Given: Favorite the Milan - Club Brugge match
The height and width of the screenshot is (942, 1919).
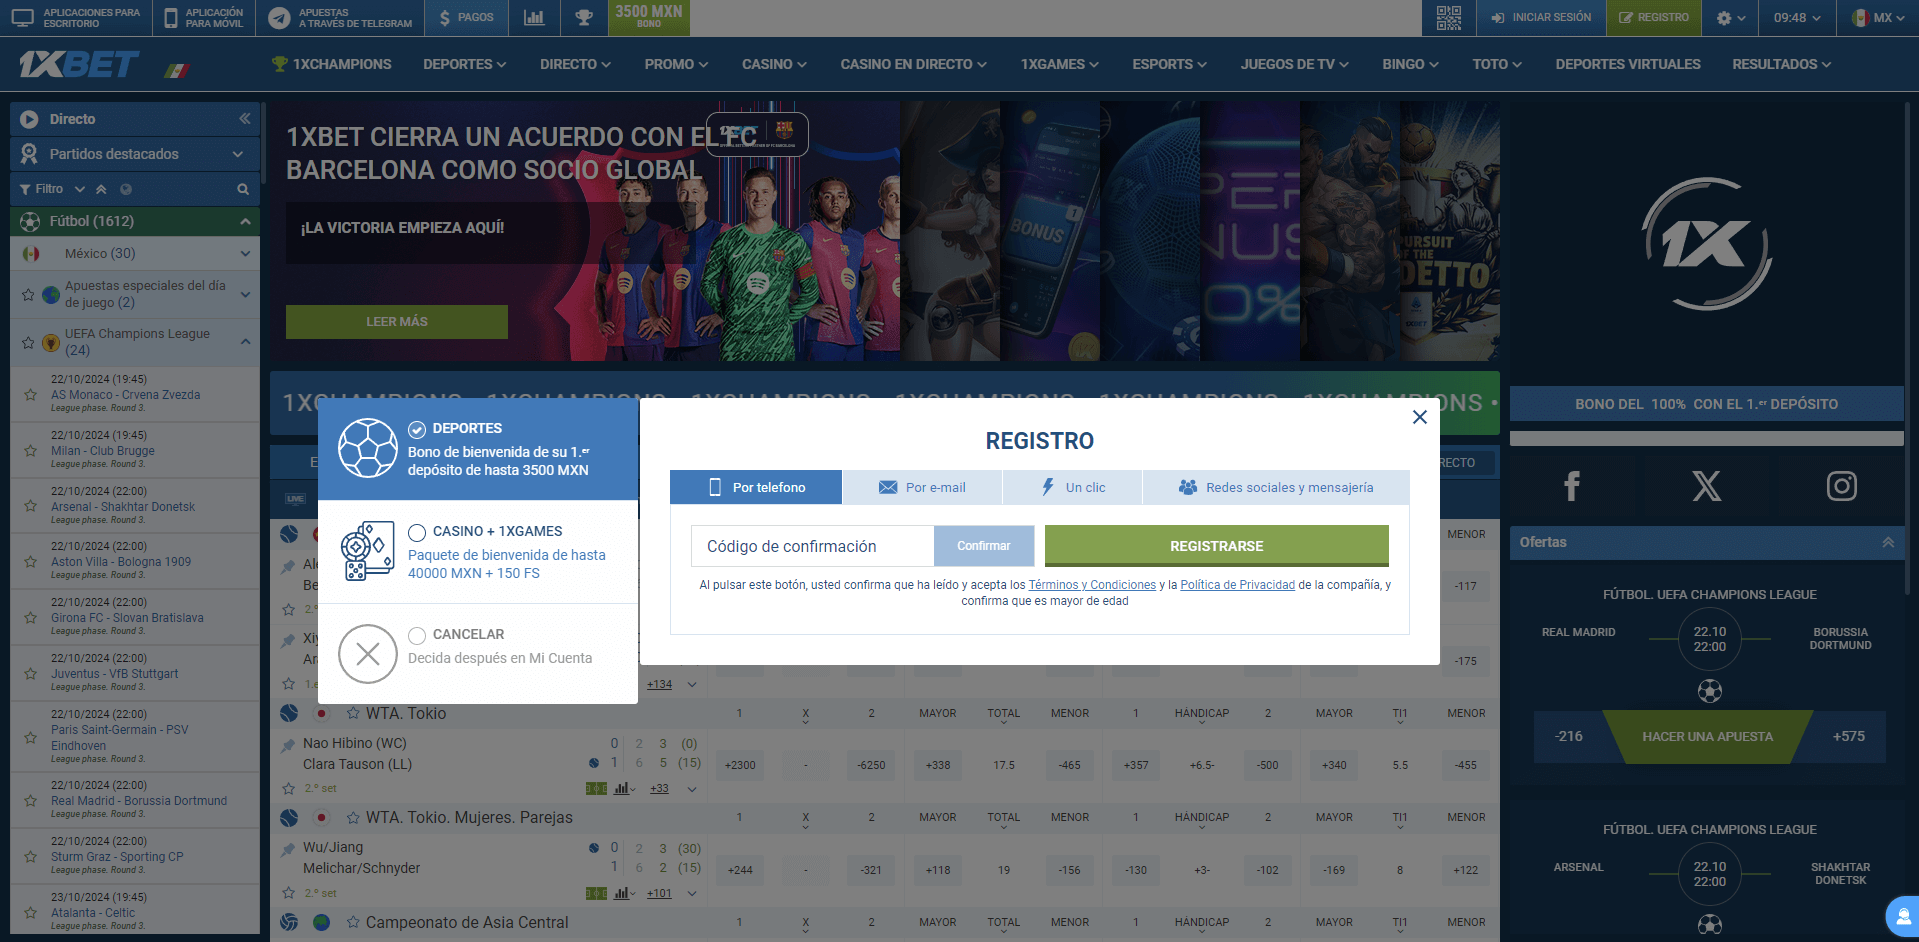Looking at the screenshot, I should click(x=31, y=451).
